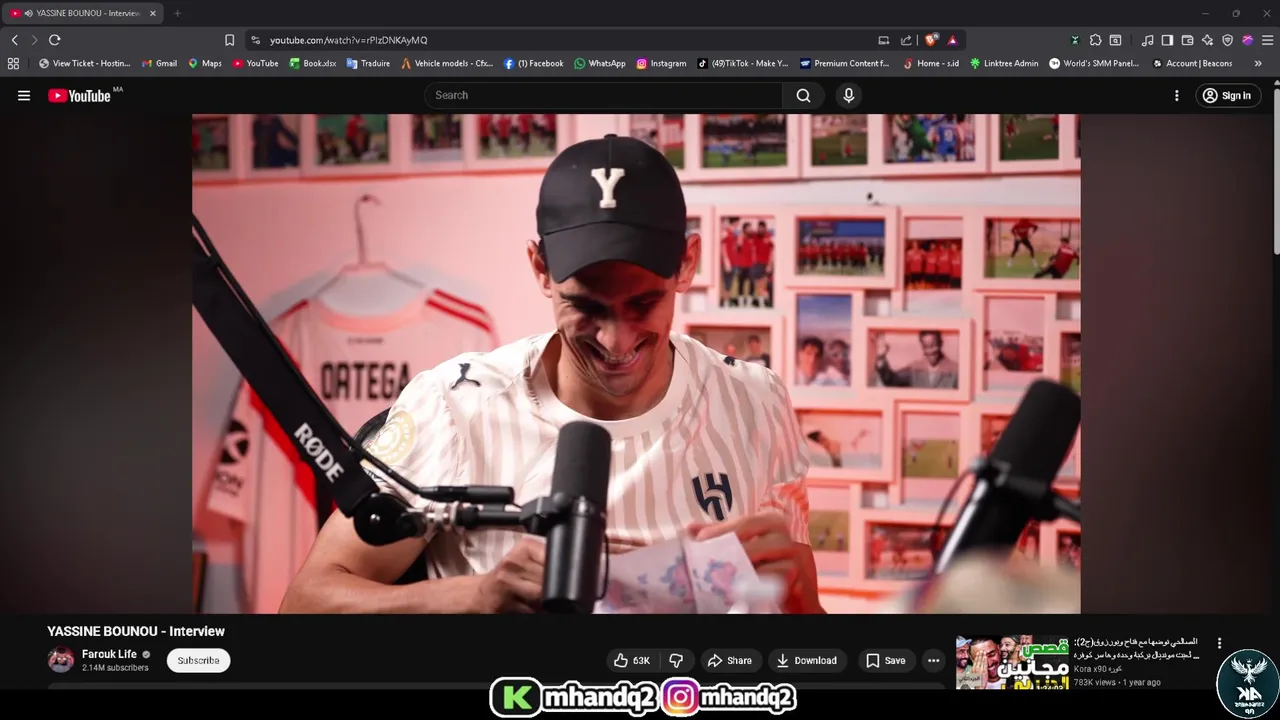Mute tab using speaker icon
1280x720 pixels.
pyautogui.click(x=27, y=13)
